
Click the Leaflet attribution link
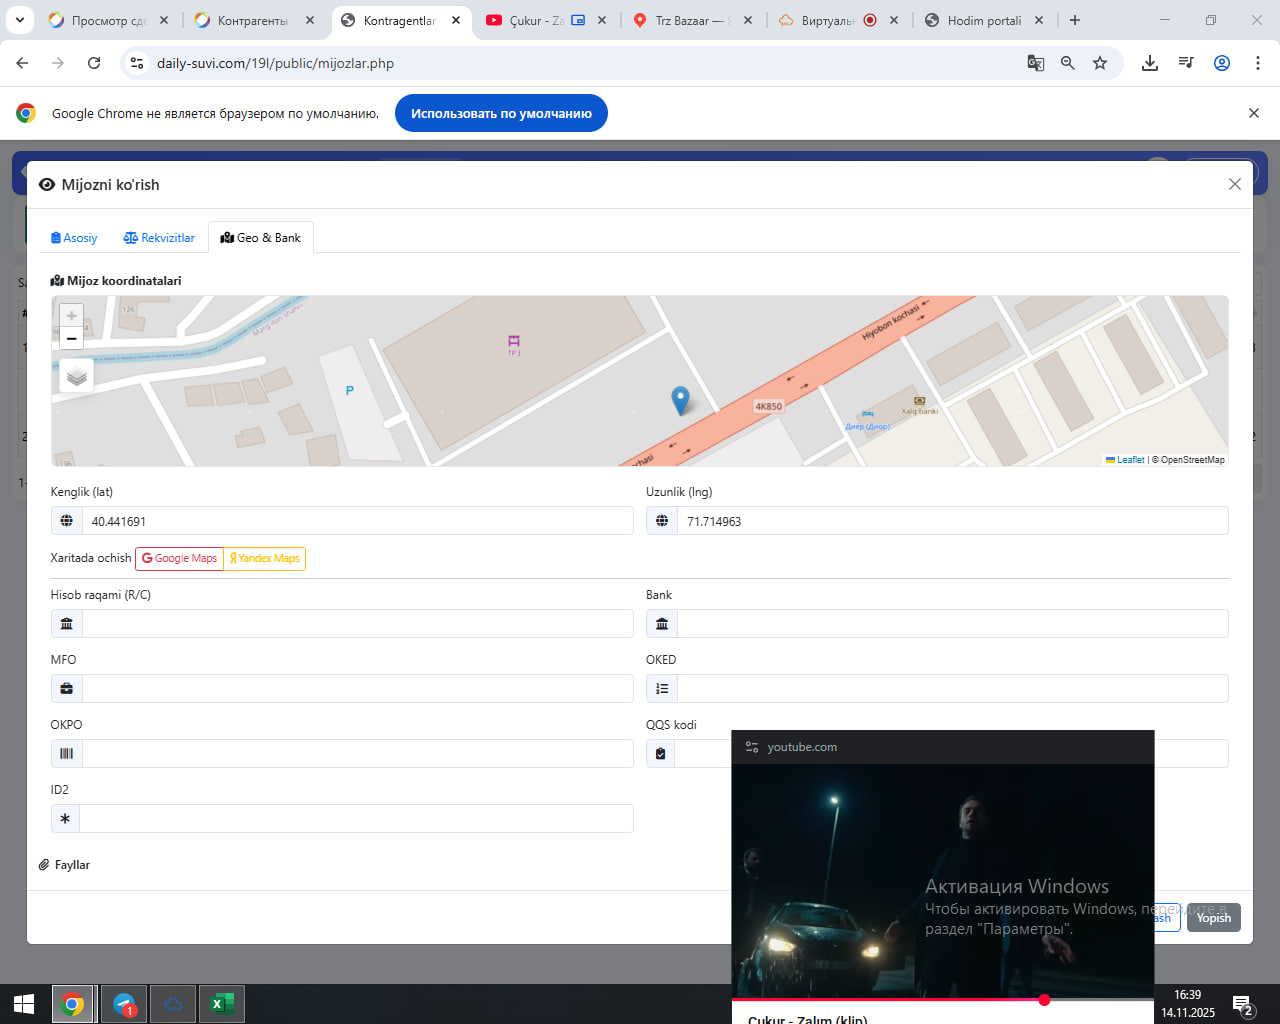[1129, 460]
